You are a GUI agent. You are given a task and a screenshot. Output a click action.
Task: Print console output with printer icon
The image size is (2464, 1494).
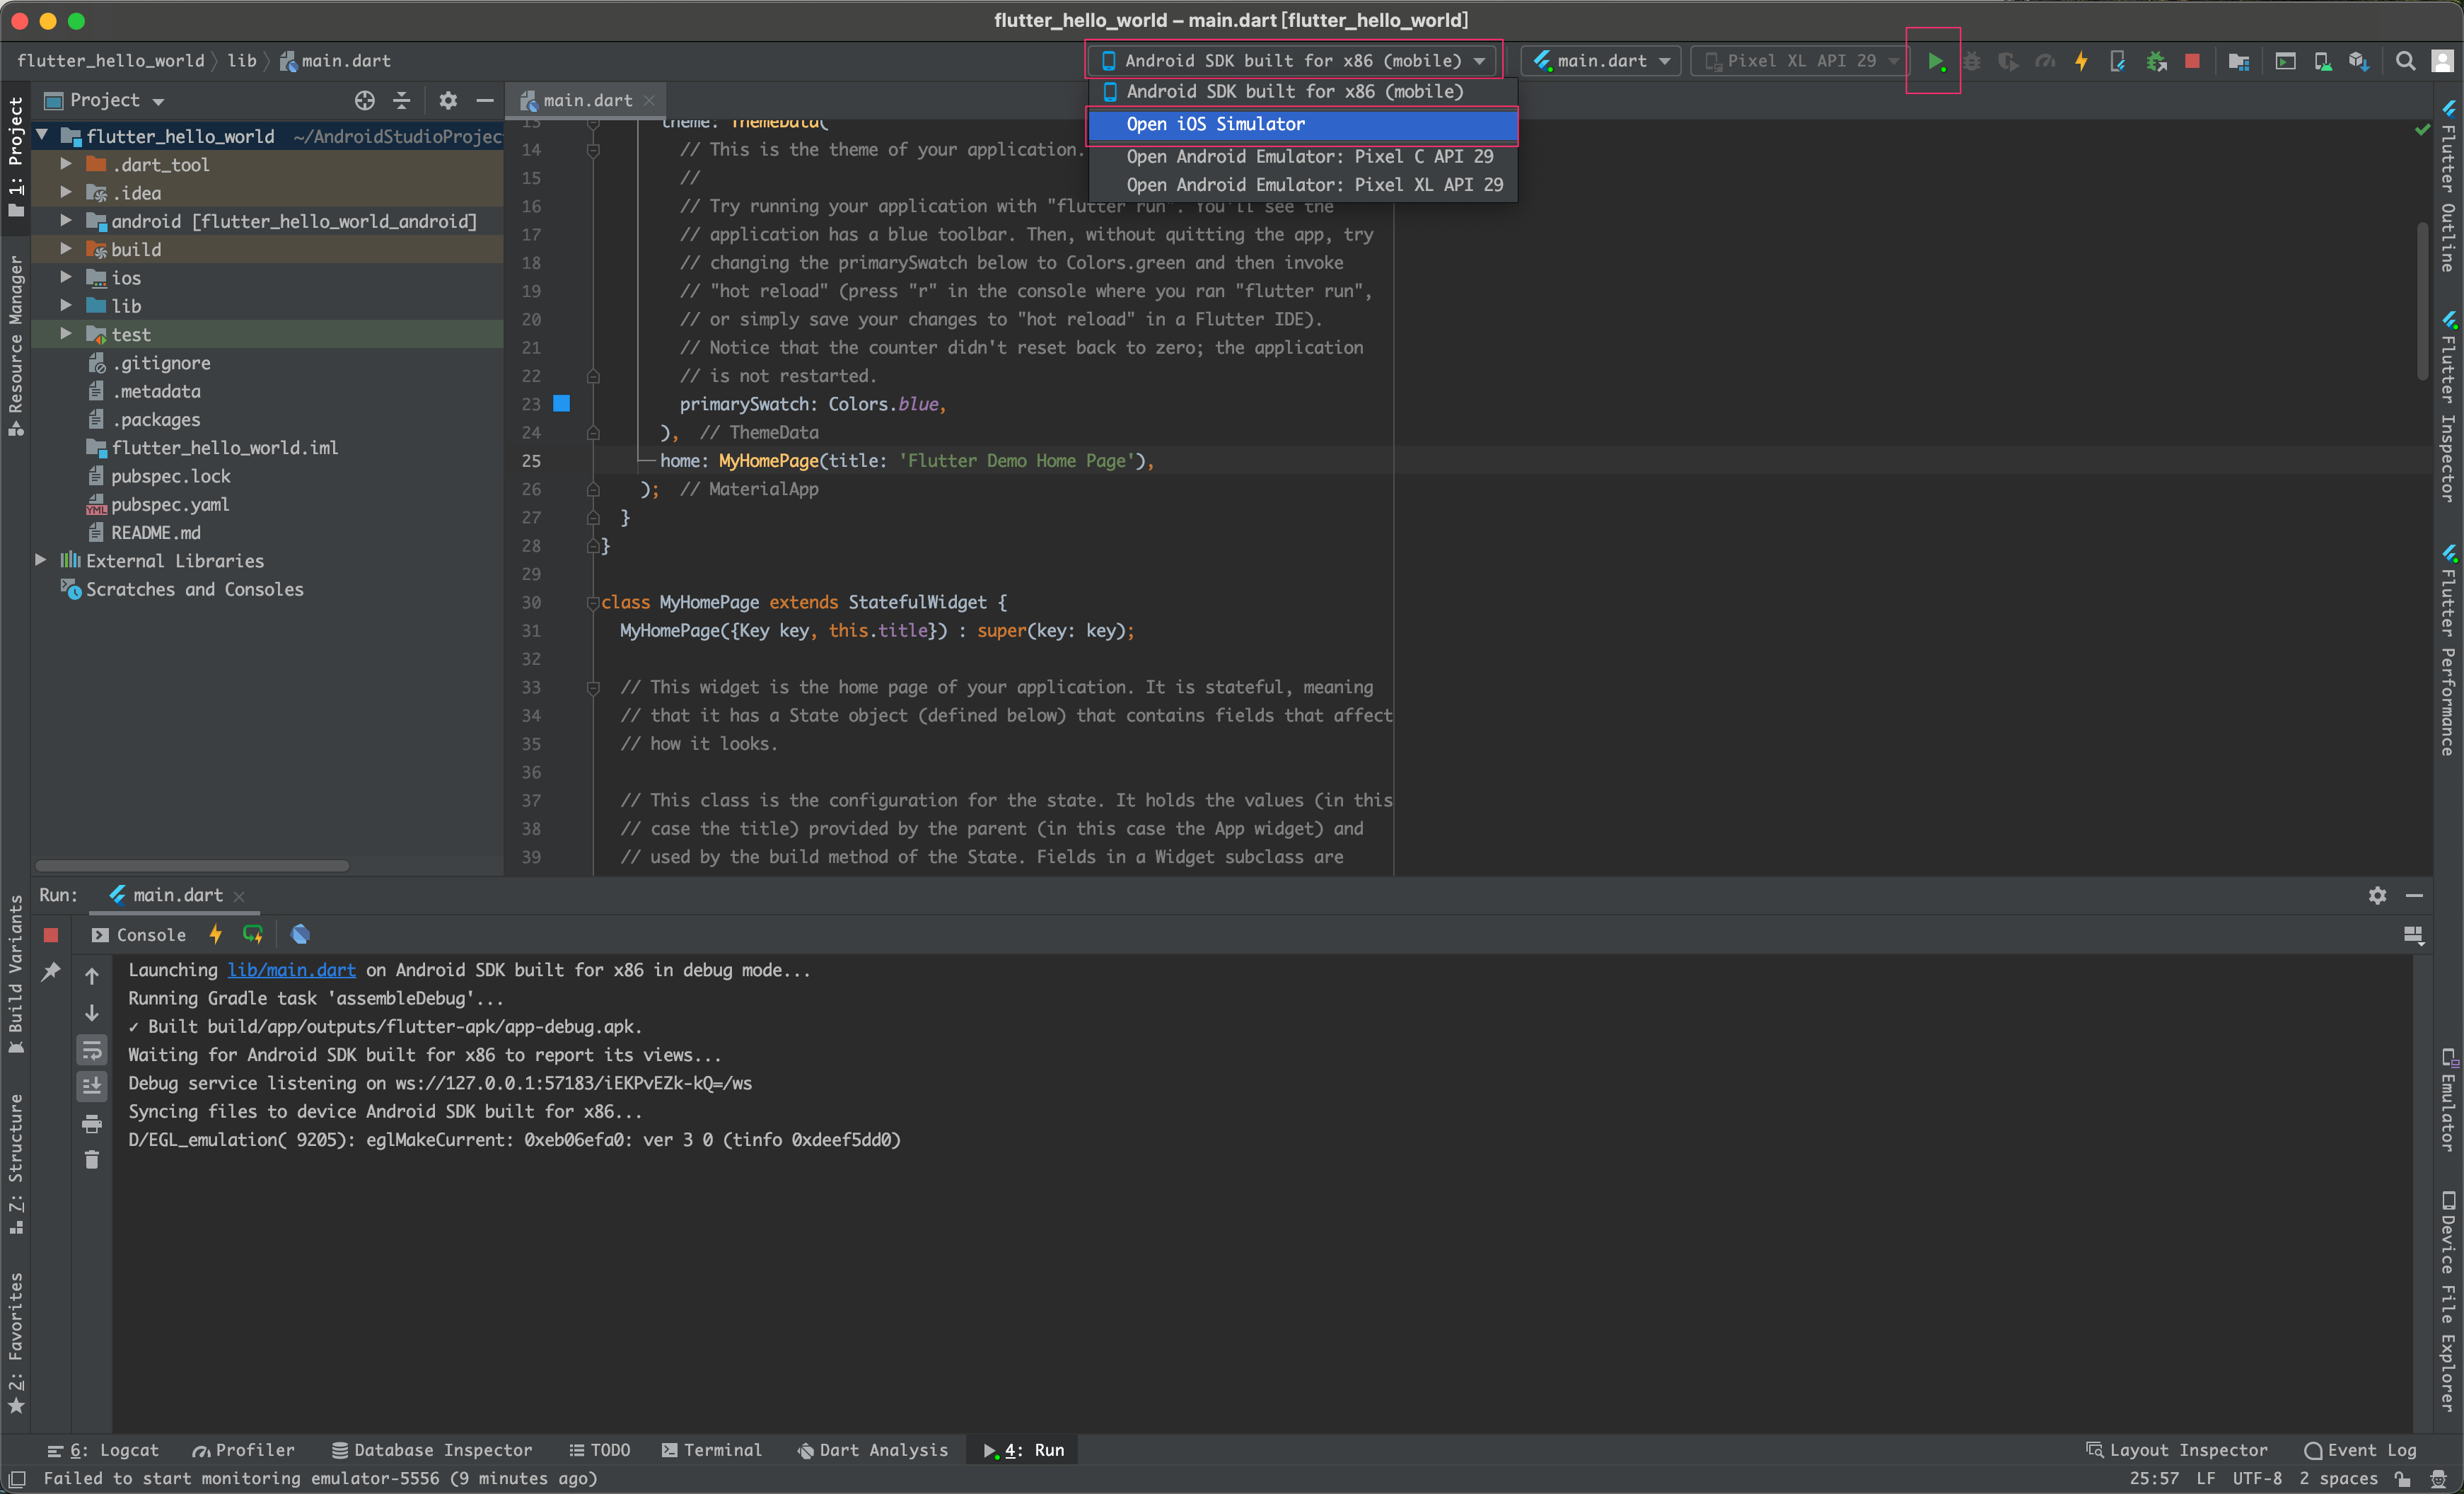tap(92, 1123)
